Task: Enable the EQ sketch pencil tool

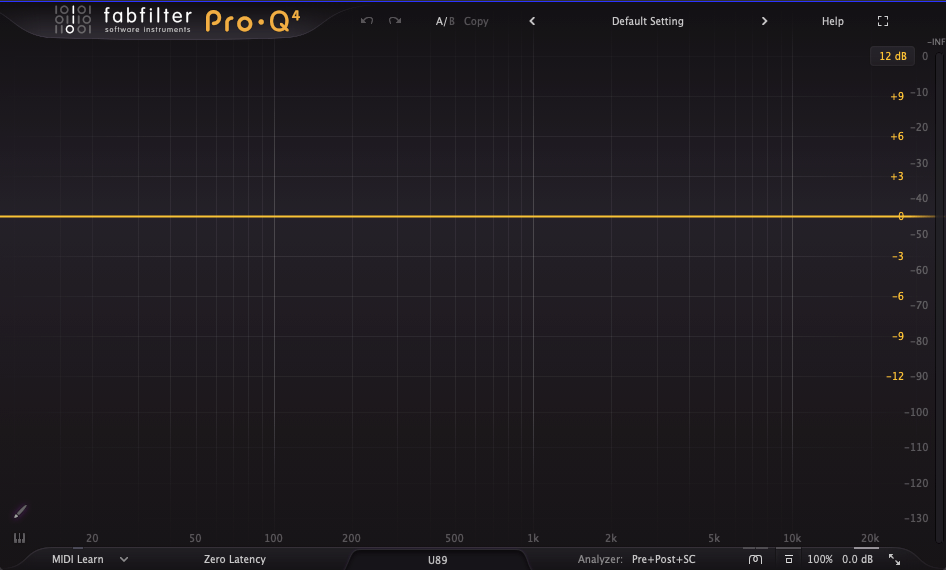Action: pyautogui.click(x=20, y=512)
